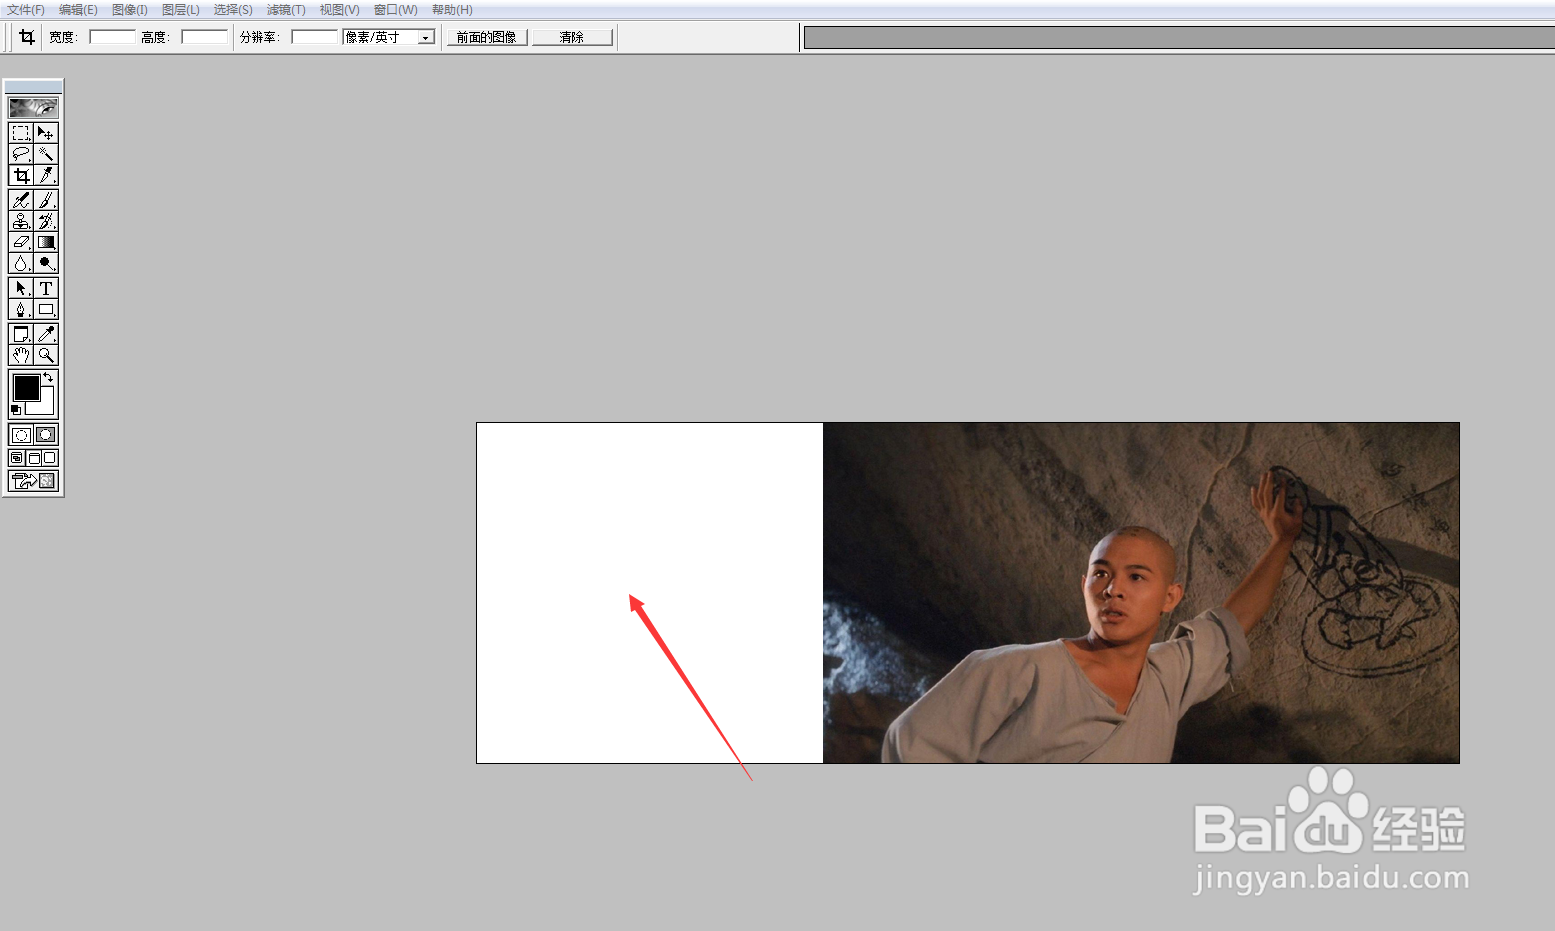Open the 滤镜(T) menu
This screenshot has height=931, width=1555.
286,10
